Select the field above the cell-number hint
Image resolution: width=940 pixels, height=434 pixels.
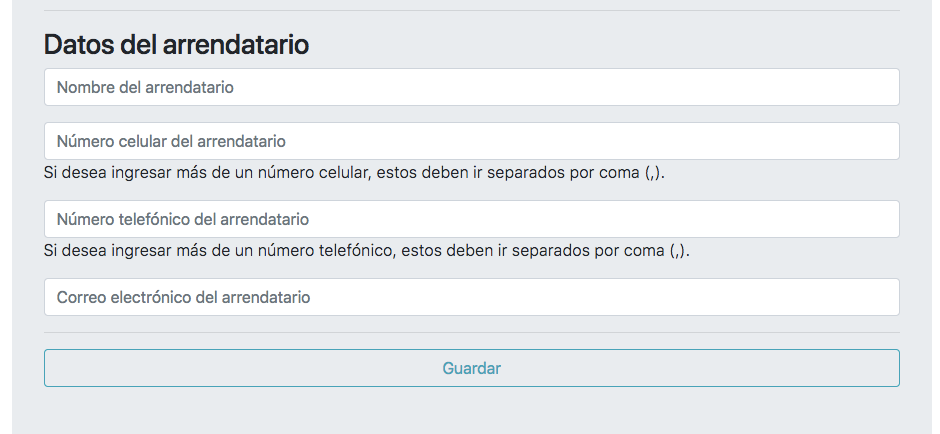tap(471, 141)
